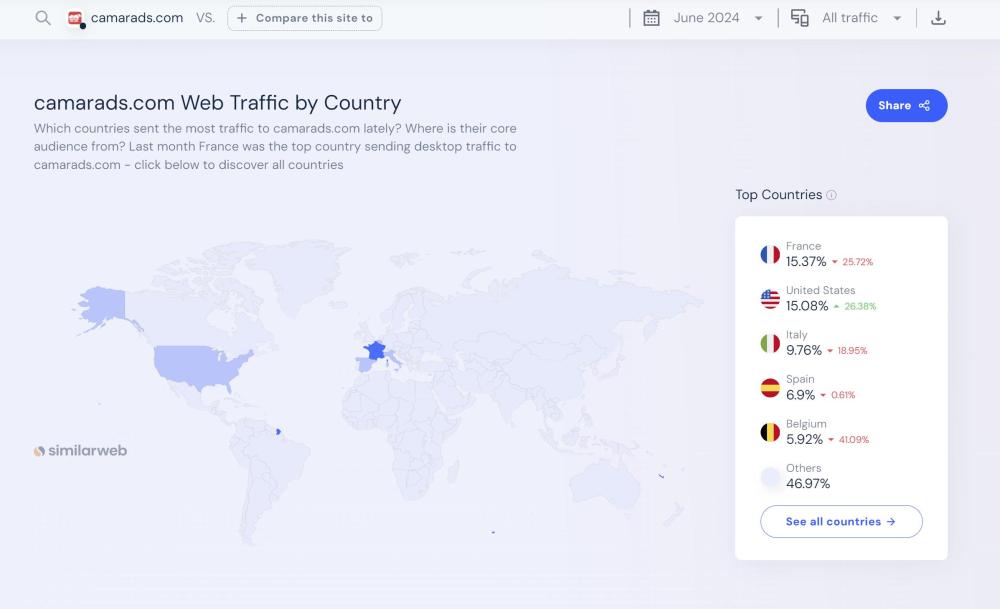Click the Italy flag icon
Screen dimensions: 1000x609
pyautogui.click(x=770, y=343)
